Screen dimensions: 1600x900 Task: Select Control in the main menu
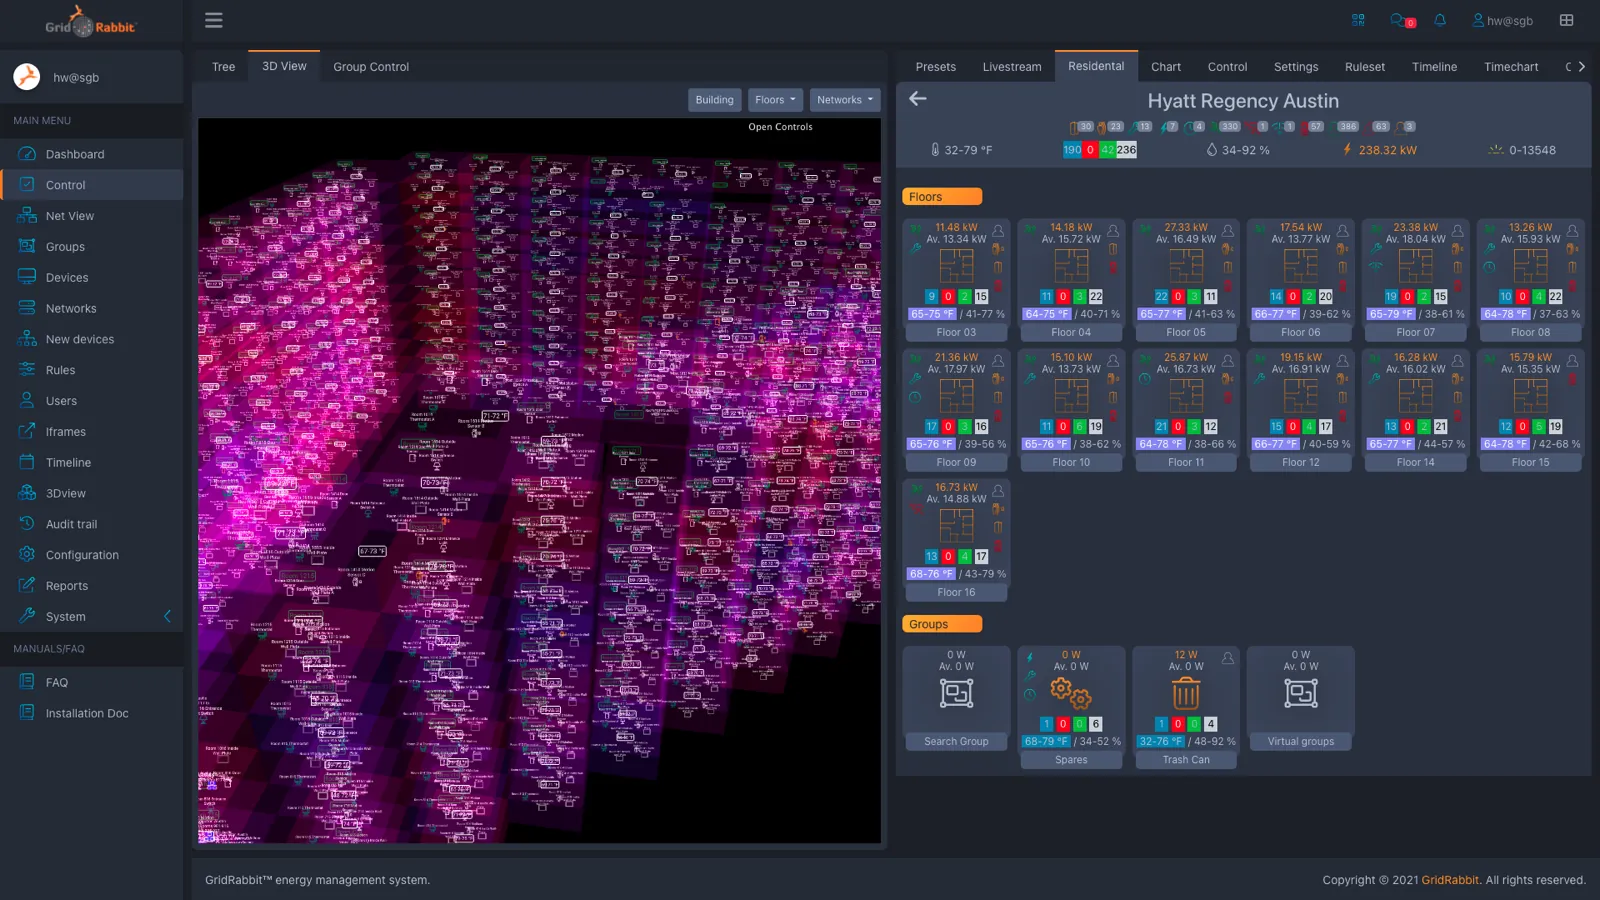tap(92, 185)
